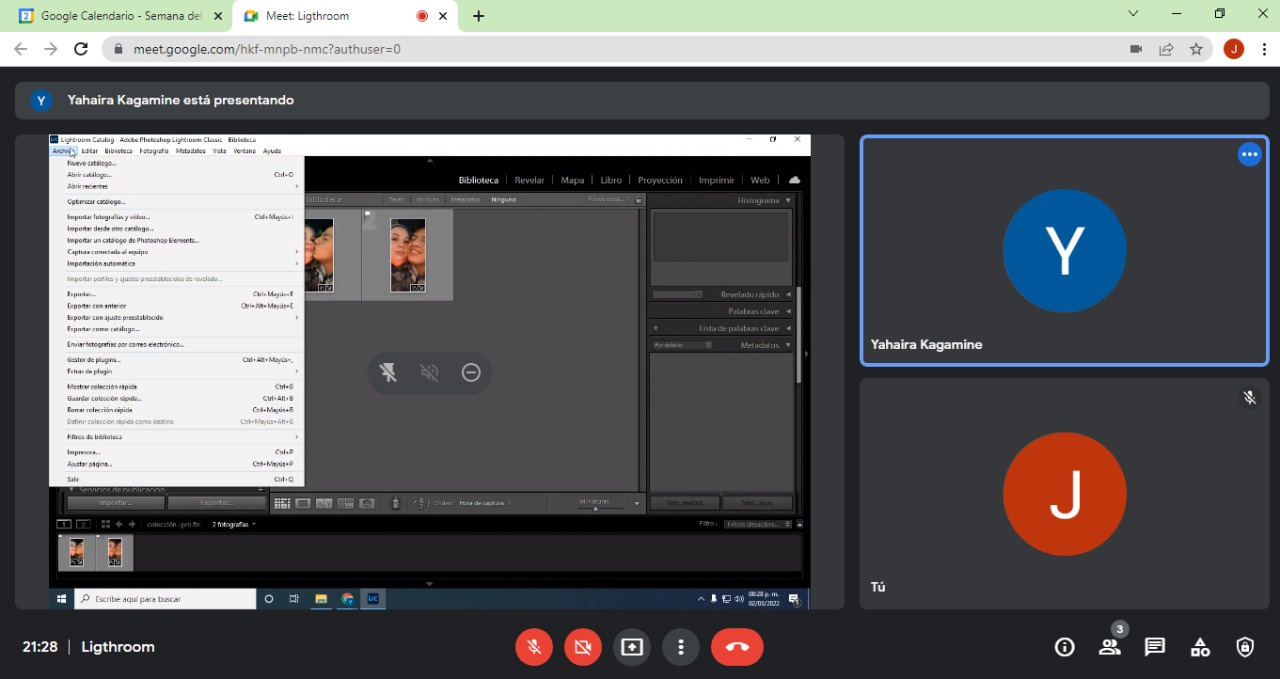
Task: Click the Sinc. metad. button
Action: click(685, 503)
